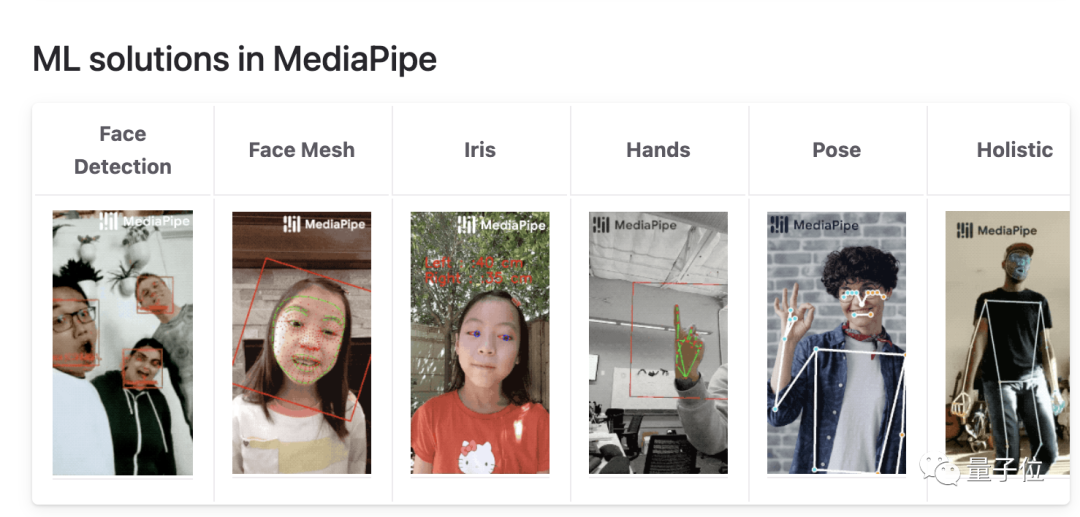1080x517 pixels.
Task: Click MediaPipe logo in Face Mesh image
Action: [325, 224]
